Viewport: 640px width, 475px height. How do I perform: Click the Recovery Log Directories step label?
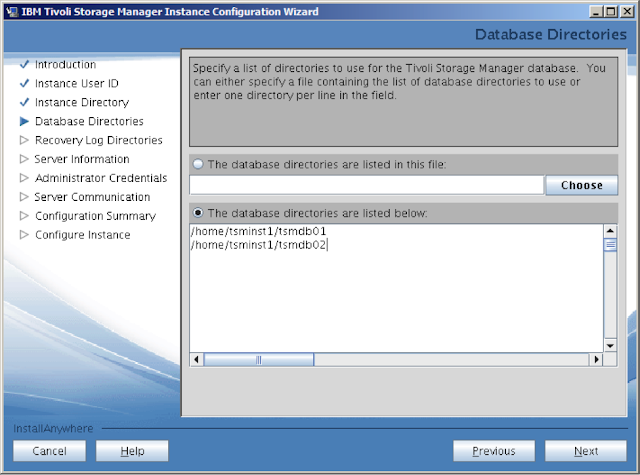(99, 140)
